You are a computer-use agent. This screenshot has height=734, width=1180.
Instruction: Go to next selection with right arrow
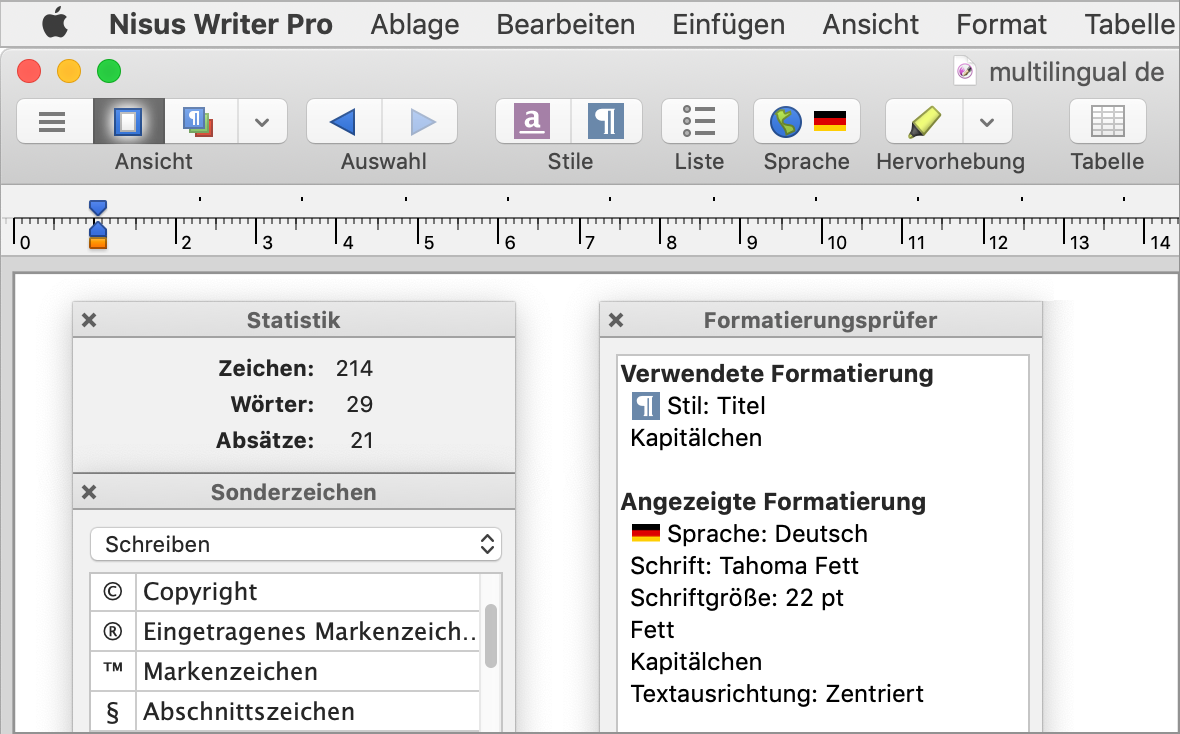(421, 121)
